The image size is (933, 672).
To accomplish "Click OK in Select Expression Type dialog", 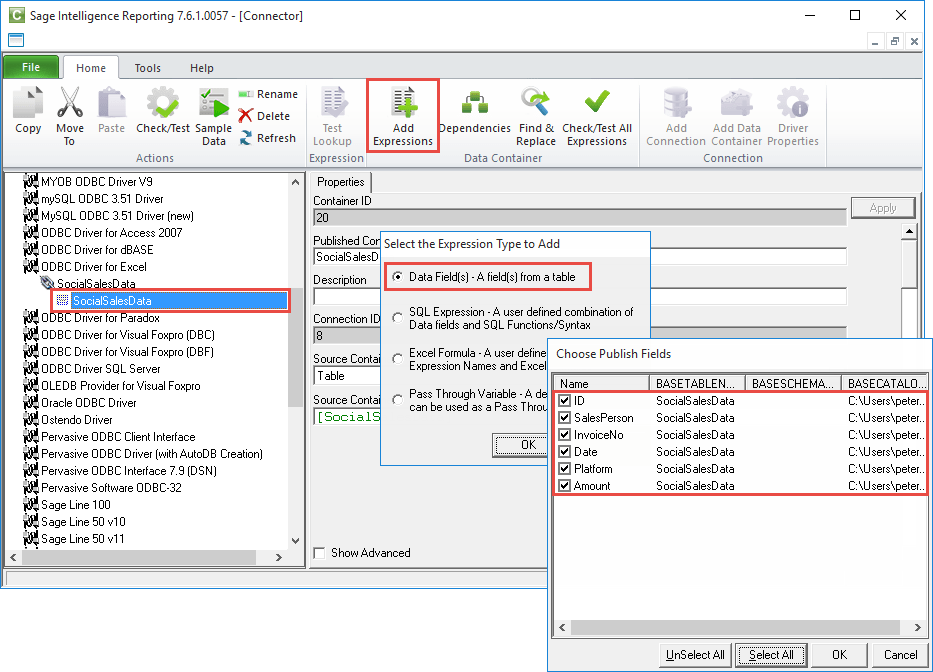I will point(520,445).
